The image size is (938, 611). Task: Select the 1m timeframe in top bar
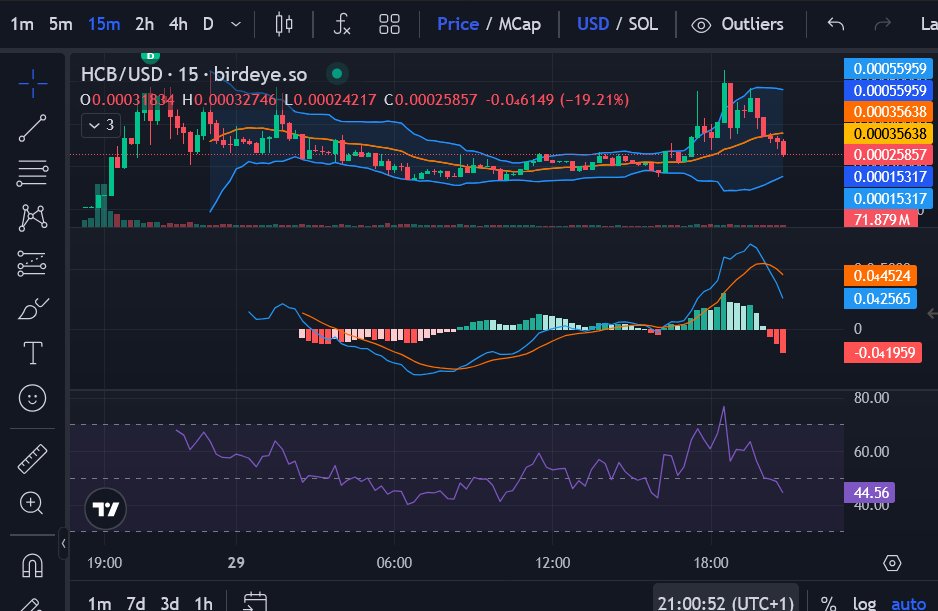22,24
